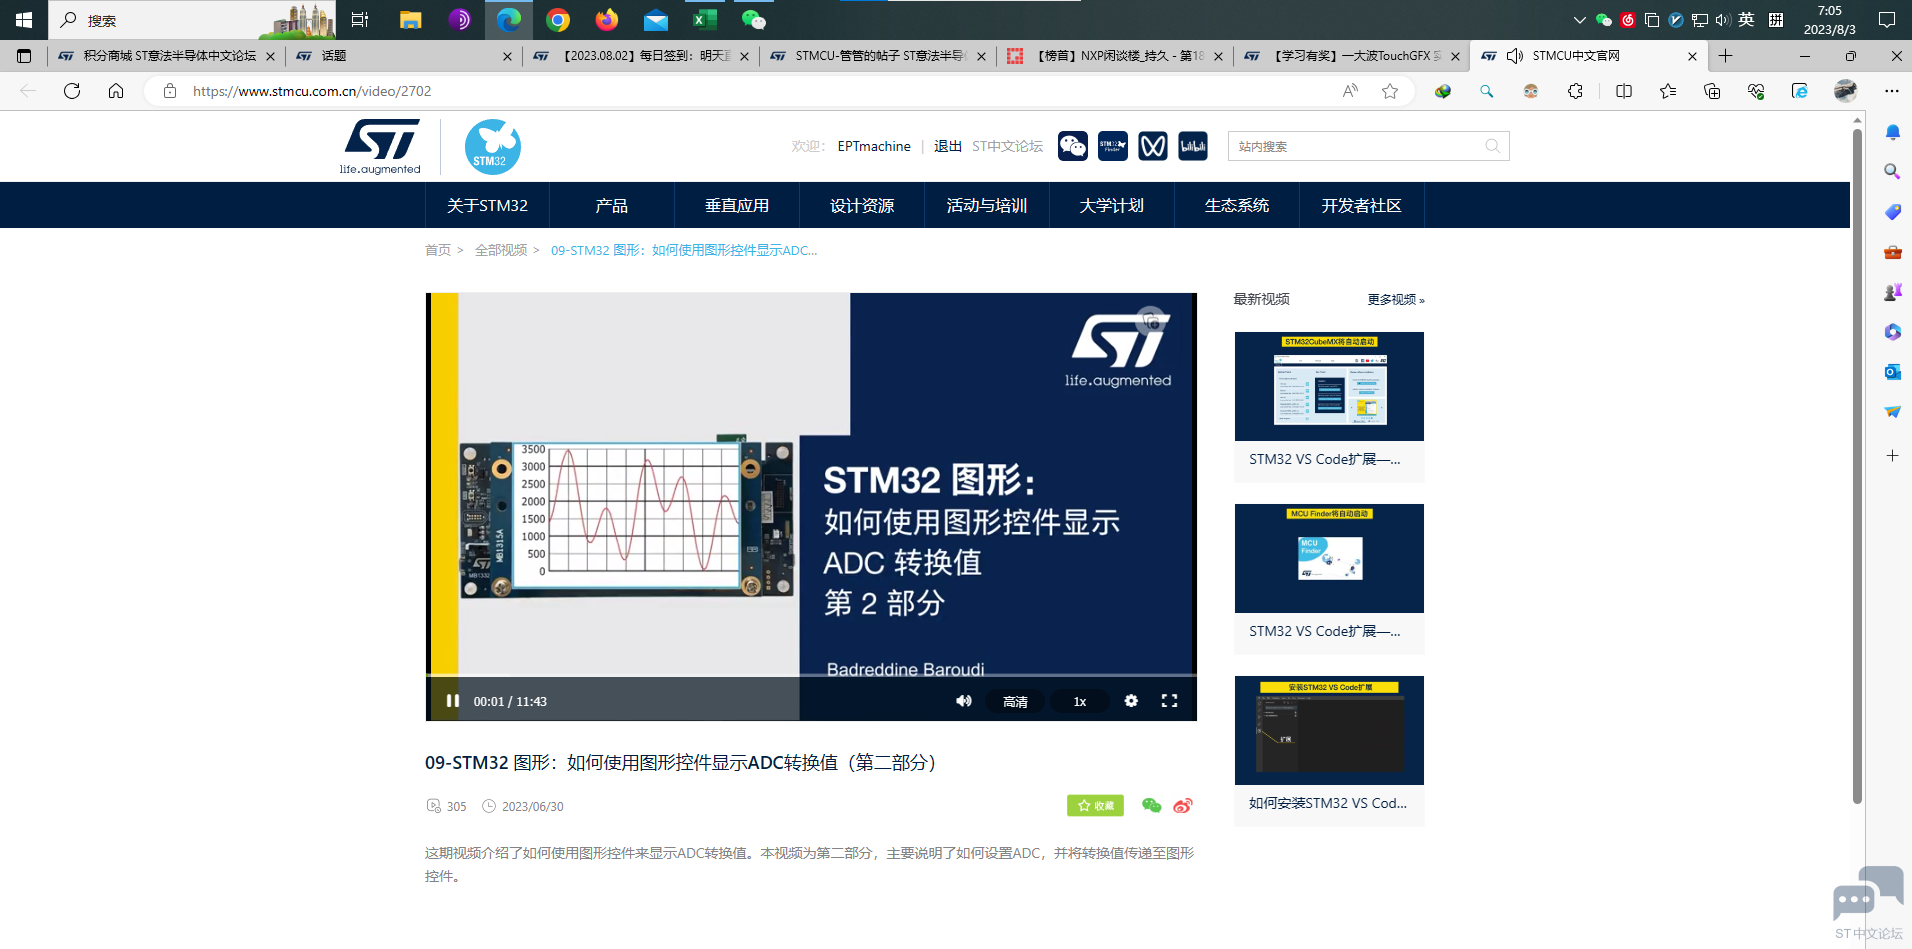Open the Search tool in Edge sidebar
Viewport: 1912px width, 949px height.
pos(1892,172)
